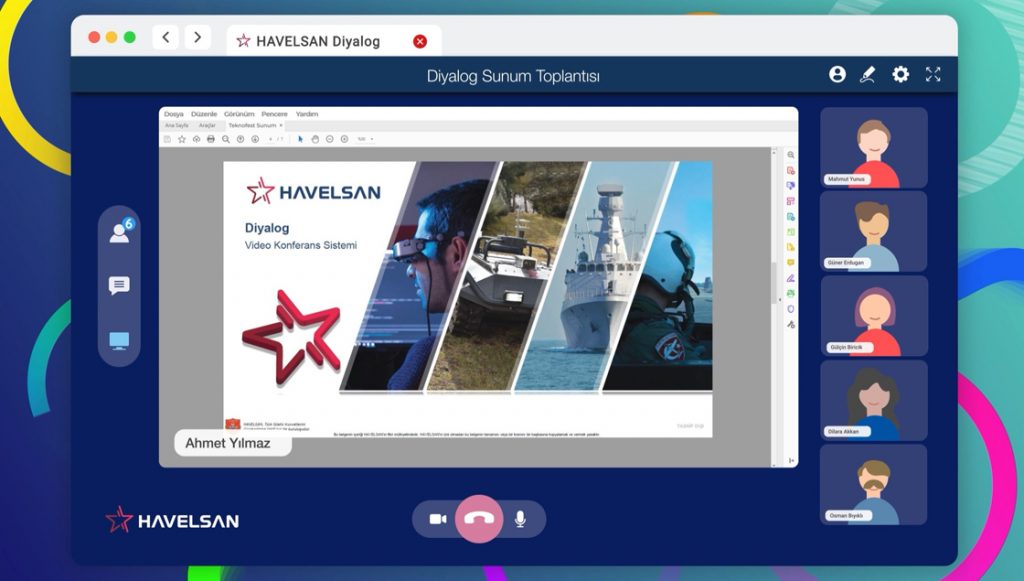Hang up with the red call button
1024x581 pixels.
[480, 519]
